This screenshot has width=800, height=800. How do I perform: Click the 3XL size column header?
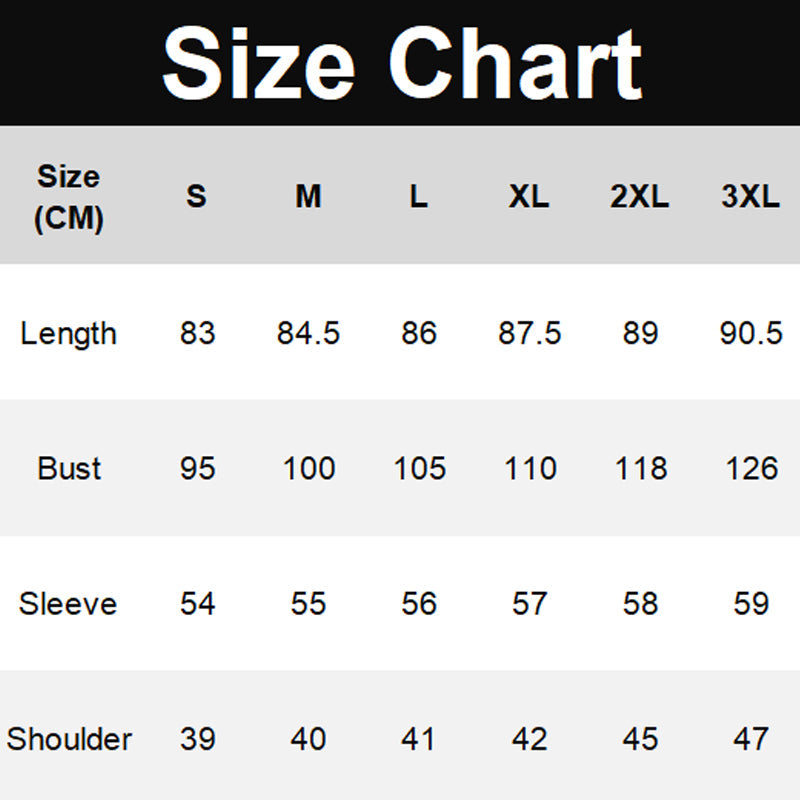(750, 197)
